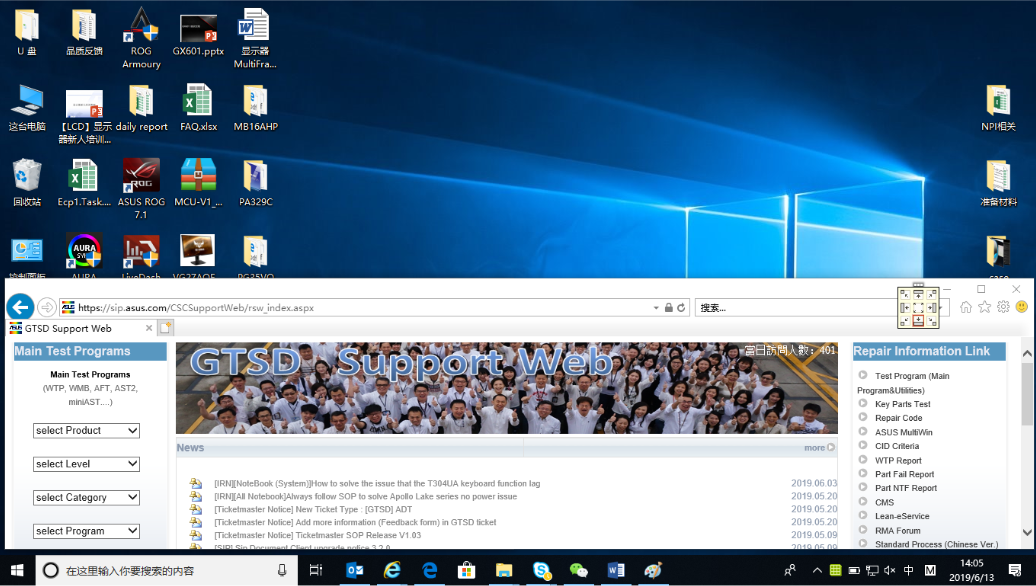
Task: Open browser tools gear icon
Action: click(1003, 307)
